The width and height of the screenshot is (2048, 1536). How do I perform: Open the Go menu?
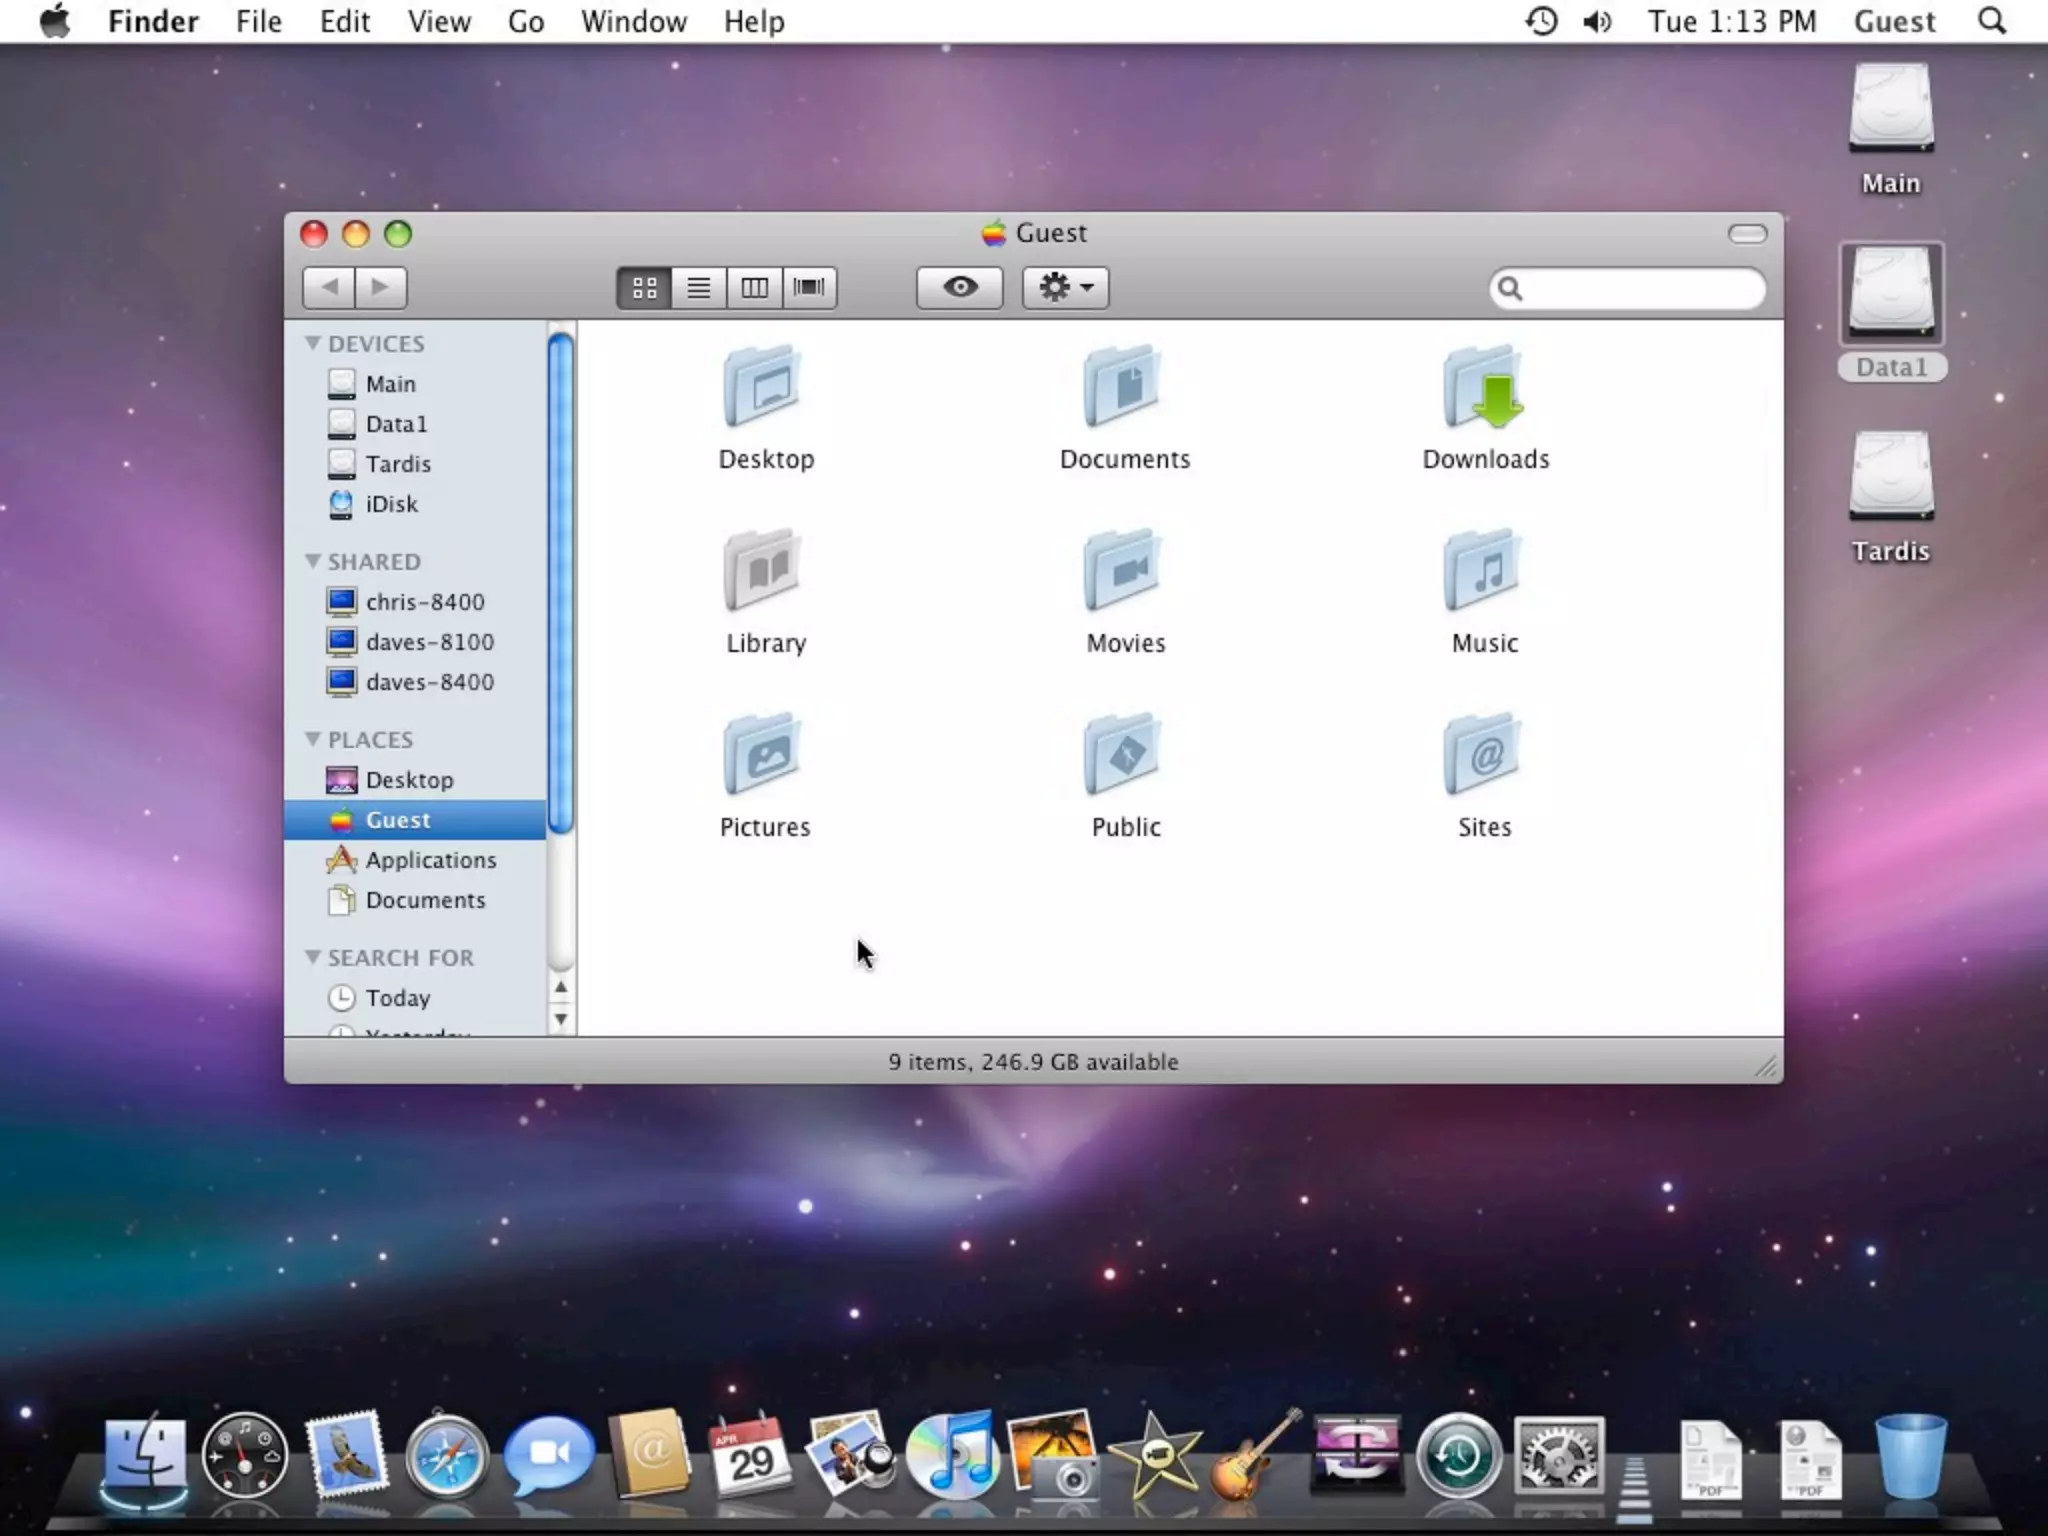coord(525,22)
